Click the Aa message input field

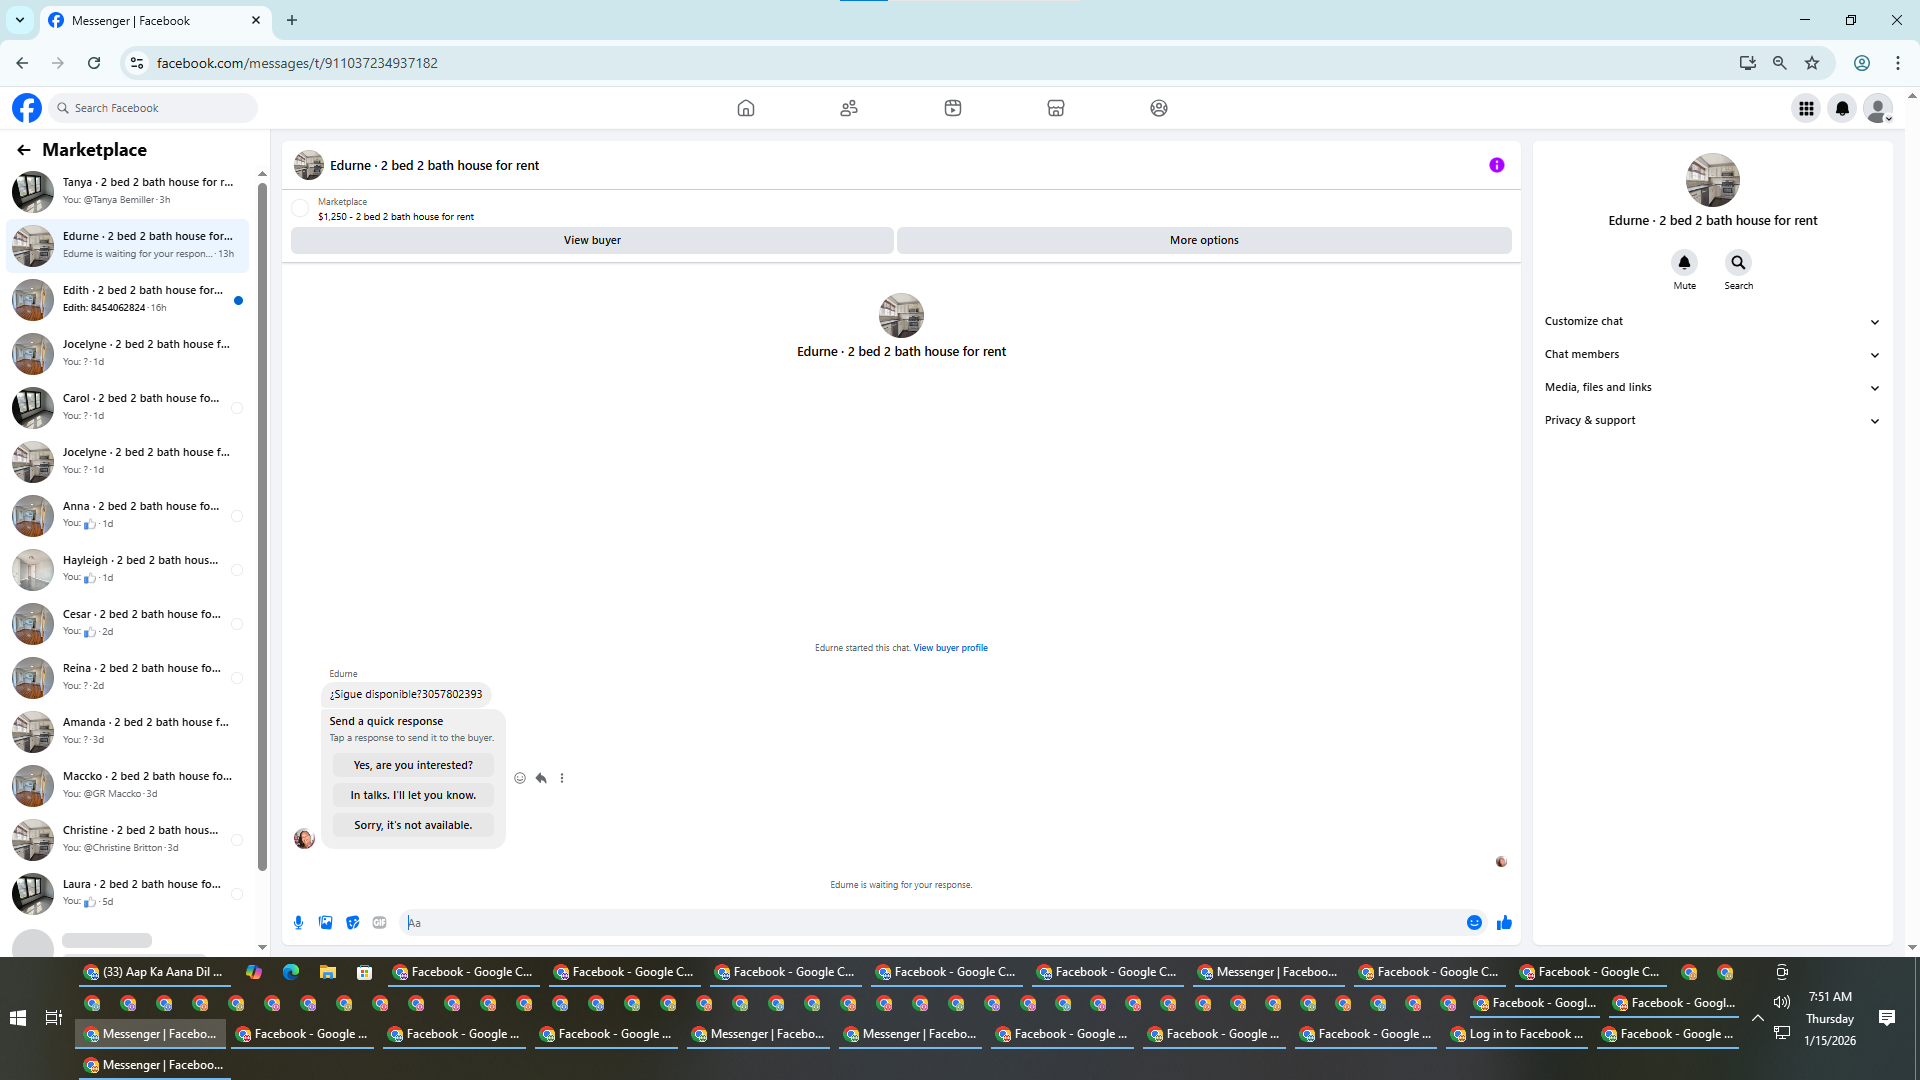930,922
